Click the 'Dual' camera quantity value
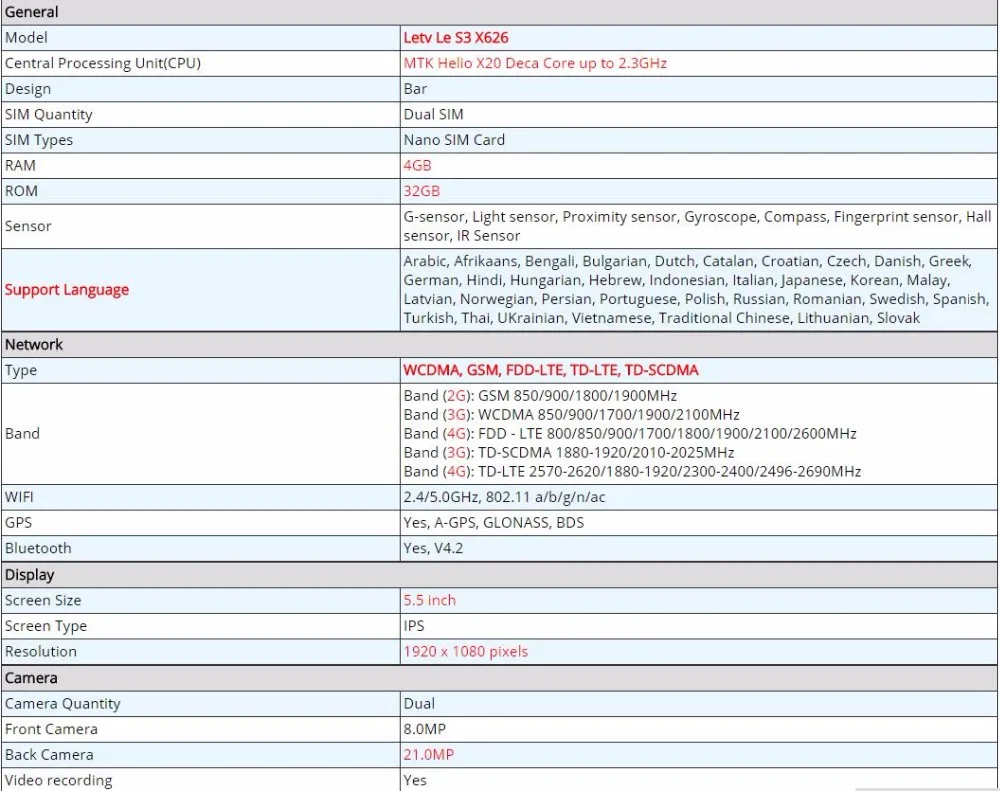This screenshot has width=1000, height=791. [419, 704]
